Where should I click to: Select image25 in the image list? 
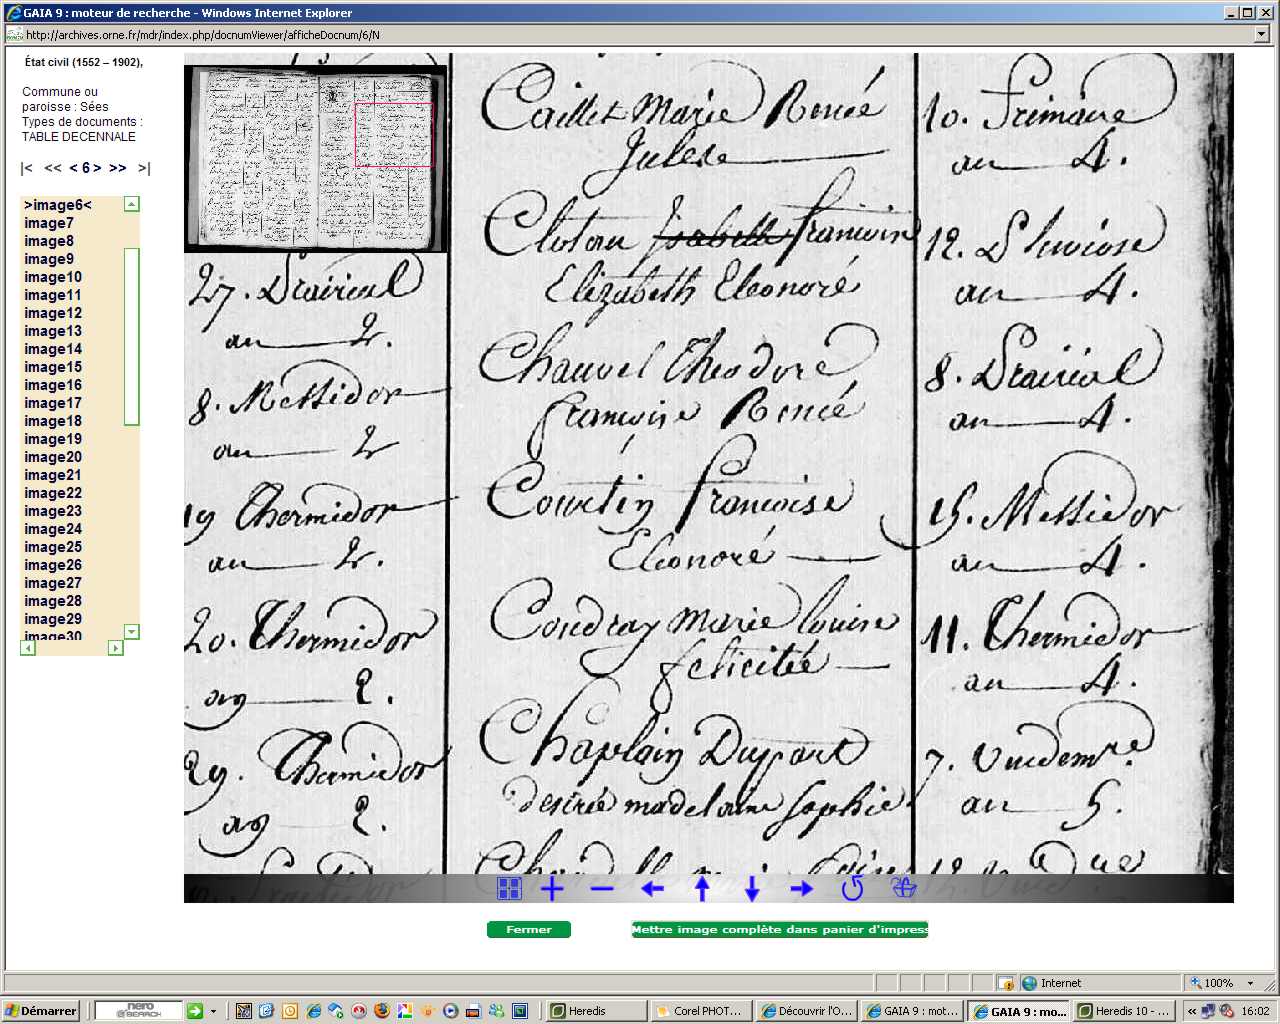click(53, 547)
